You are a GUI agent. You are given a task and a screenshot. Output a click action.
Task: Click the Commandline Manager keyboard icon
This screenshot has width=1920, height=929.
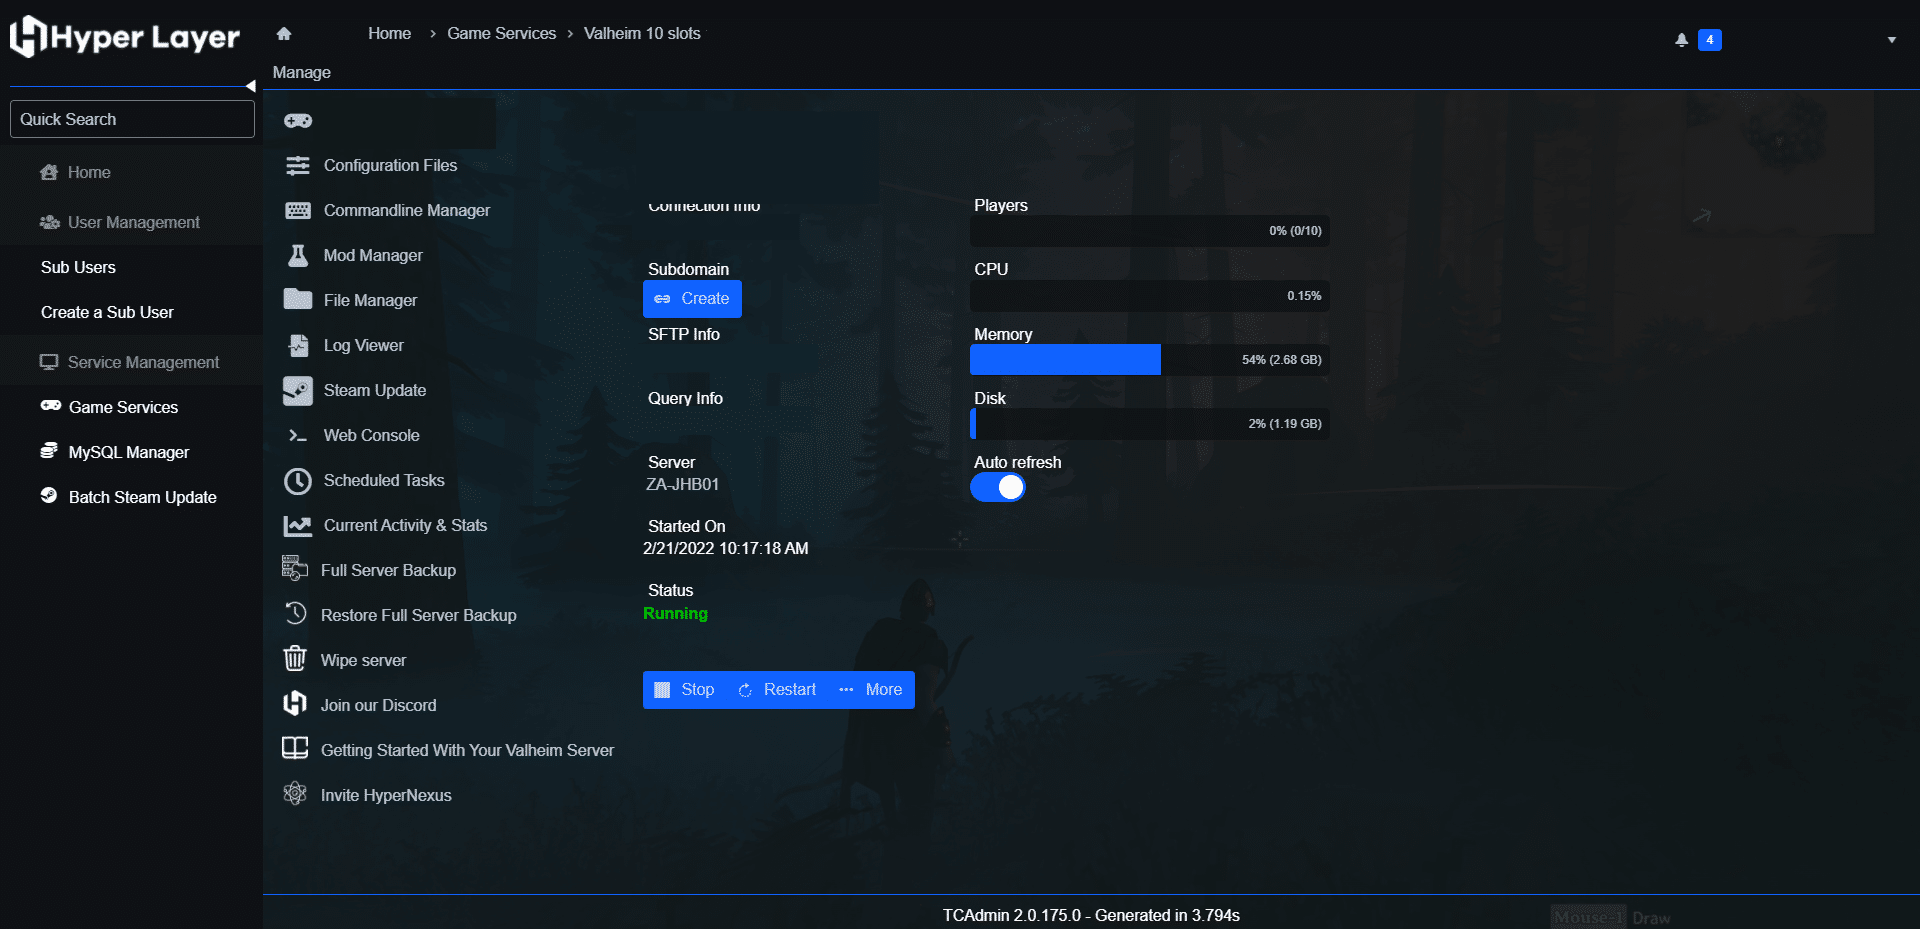298,211
